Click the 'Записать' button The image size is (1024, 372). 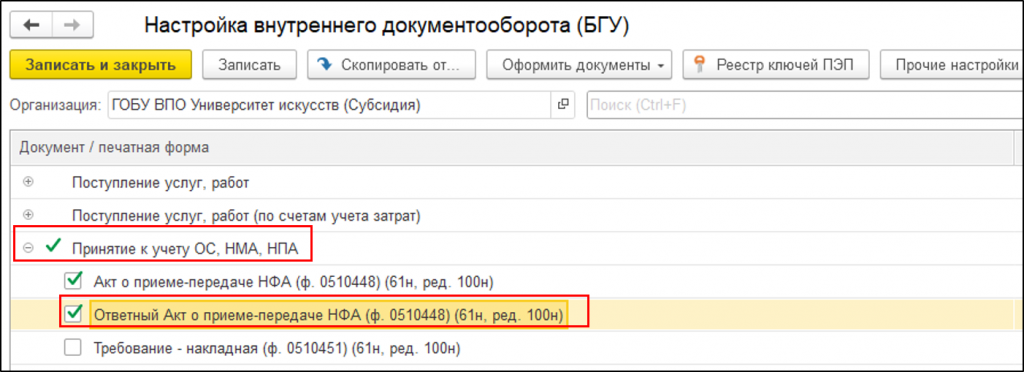249,65
